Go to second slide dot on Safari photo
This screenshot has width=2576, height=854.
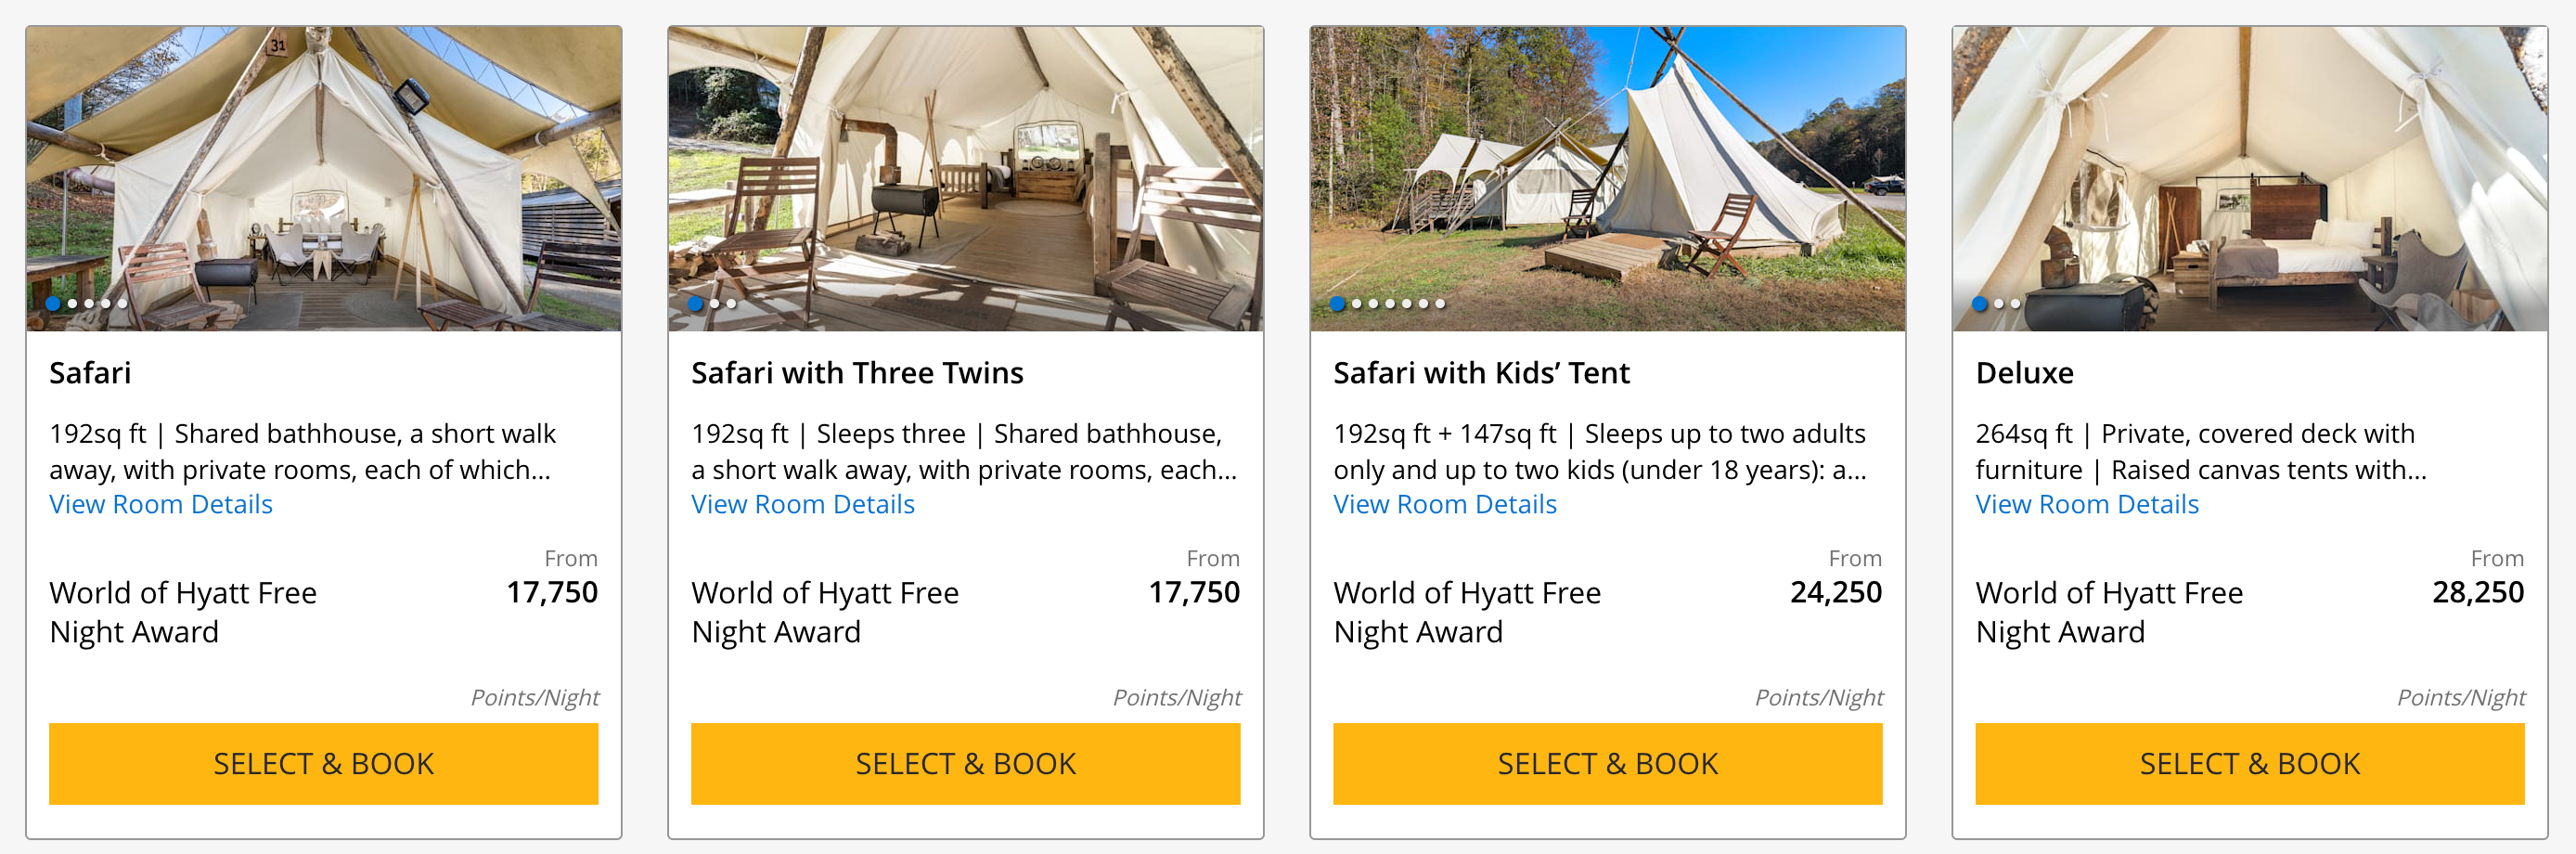point(72,303)
